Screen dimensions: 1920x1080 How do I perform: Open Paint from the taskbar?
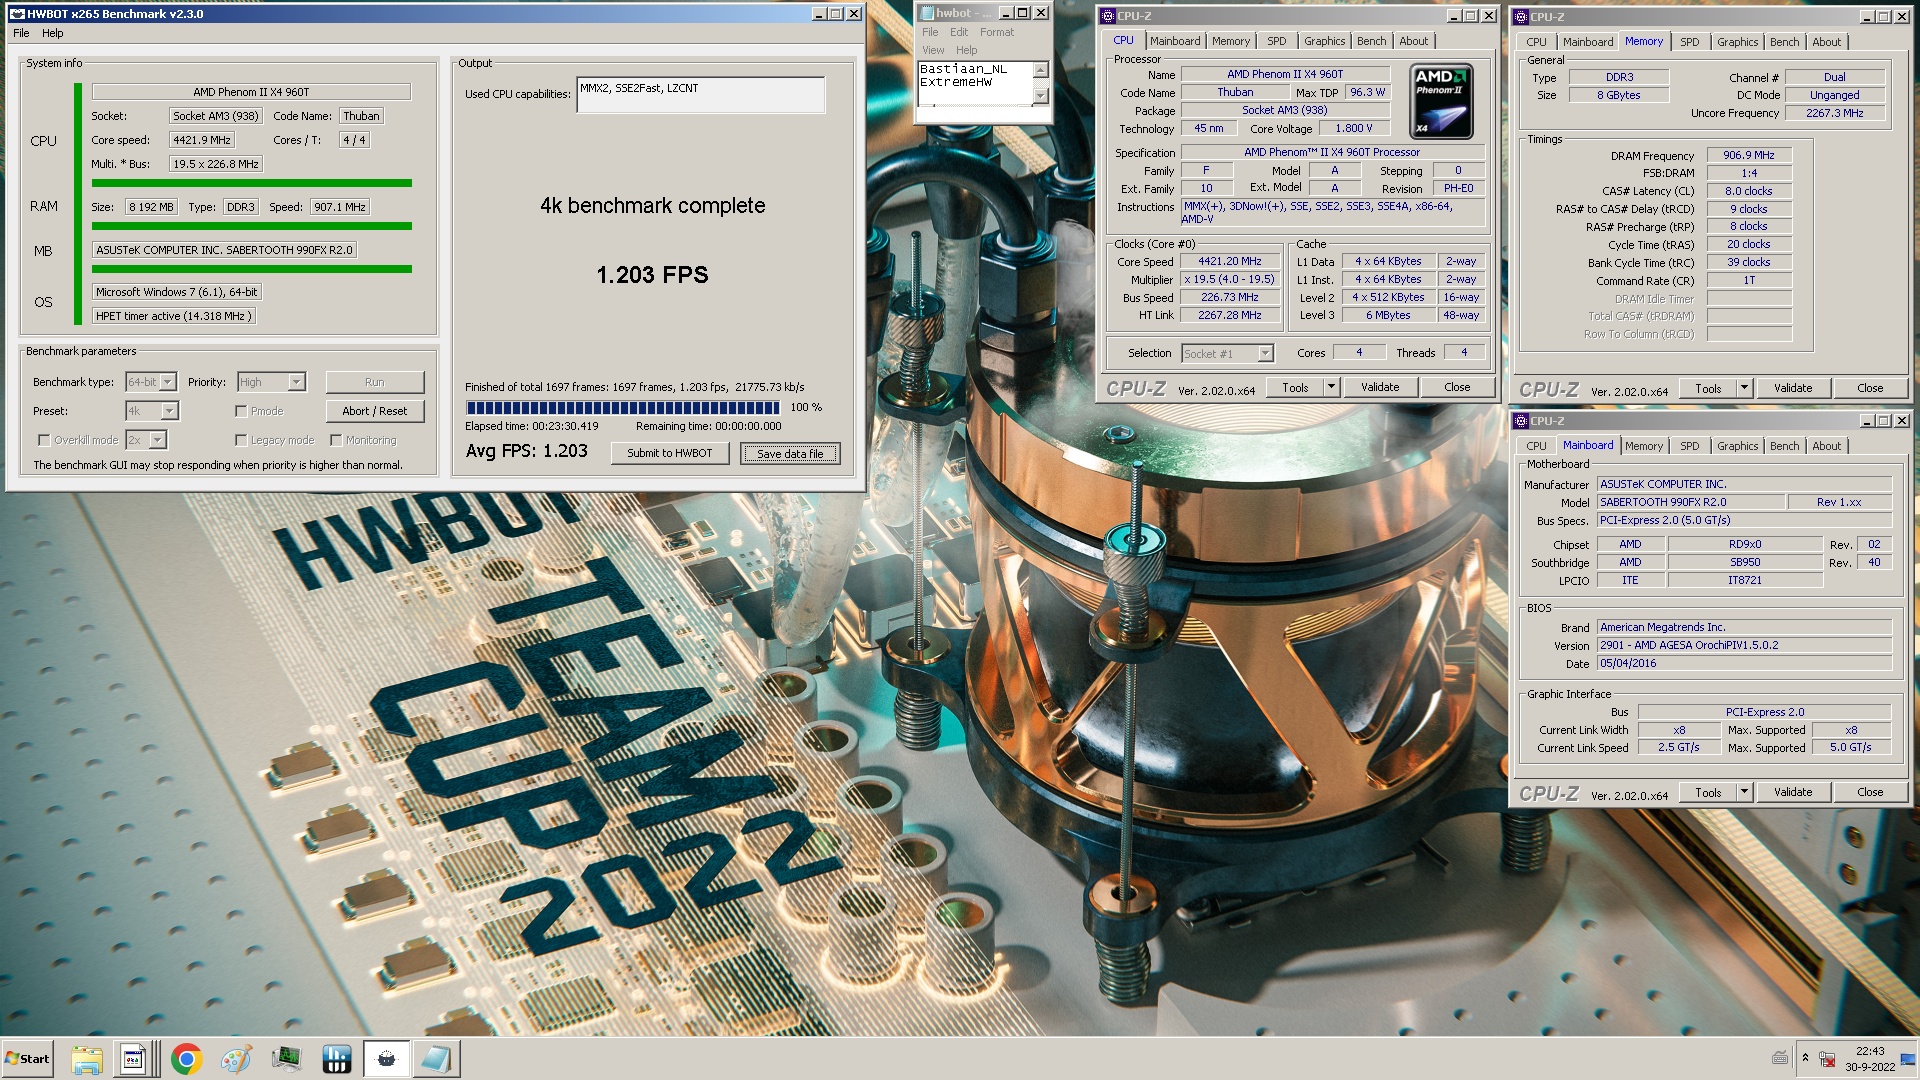point(236,1059)
